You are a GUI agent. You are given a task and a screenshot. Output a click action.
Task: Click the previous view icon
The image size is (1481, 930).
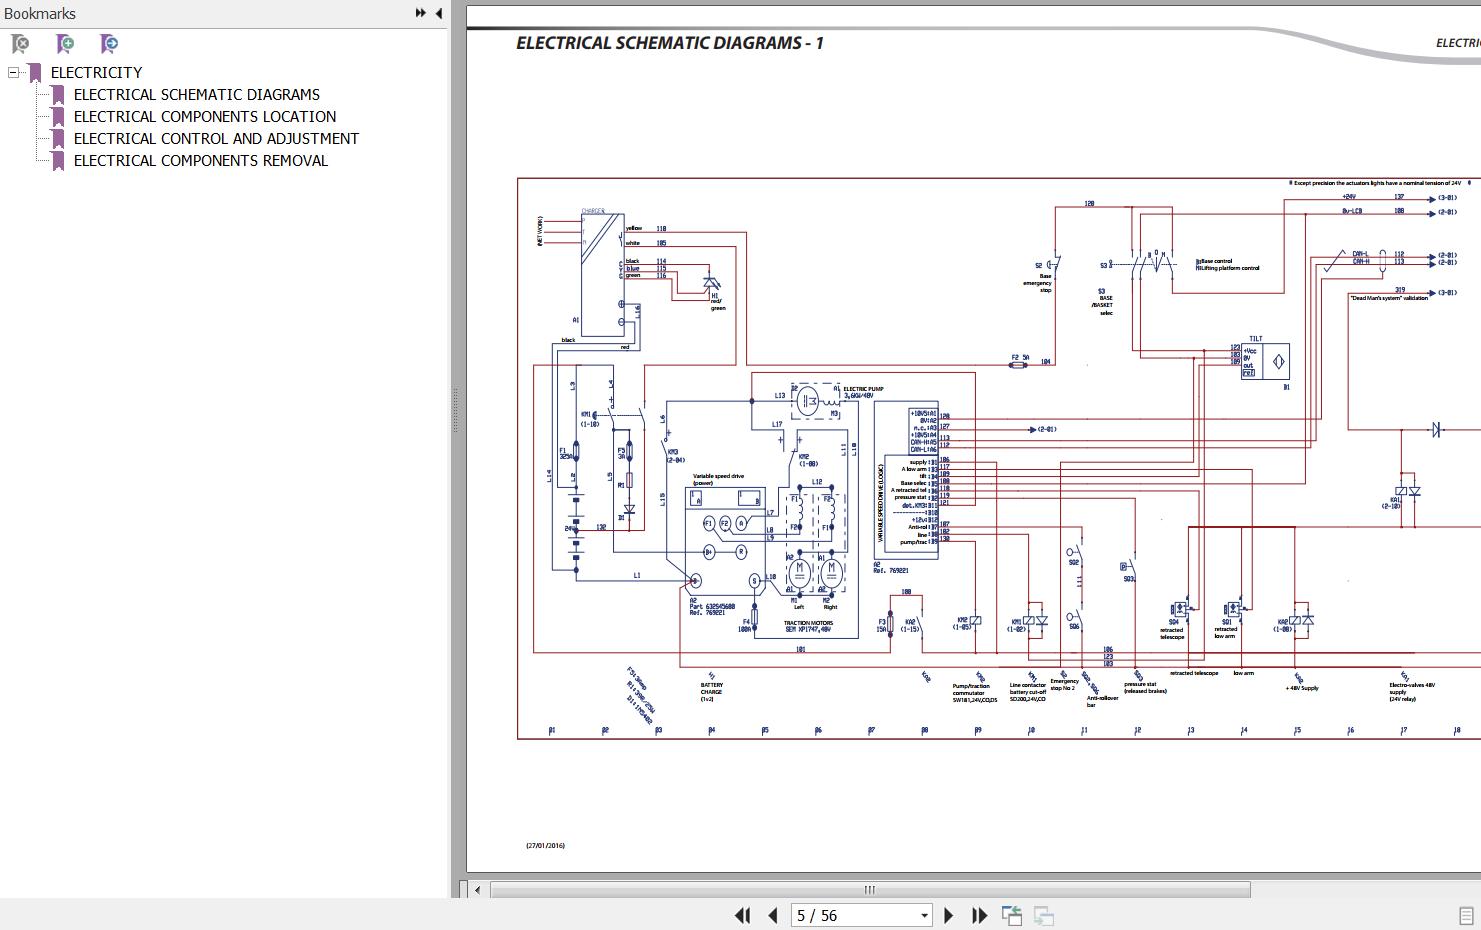tap(1012, 915)
